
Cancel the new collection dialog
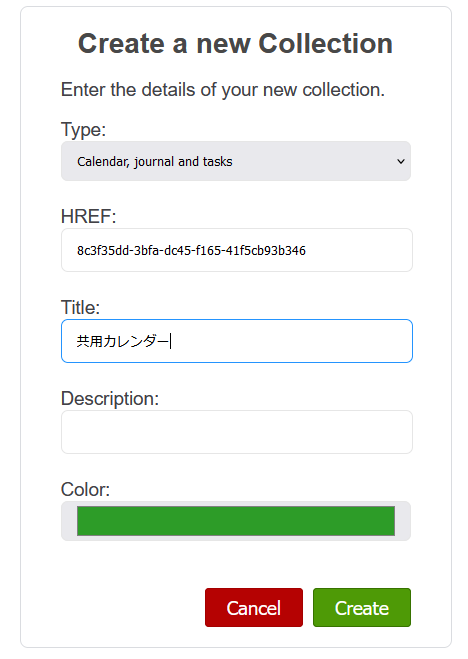tap(254, 607)
